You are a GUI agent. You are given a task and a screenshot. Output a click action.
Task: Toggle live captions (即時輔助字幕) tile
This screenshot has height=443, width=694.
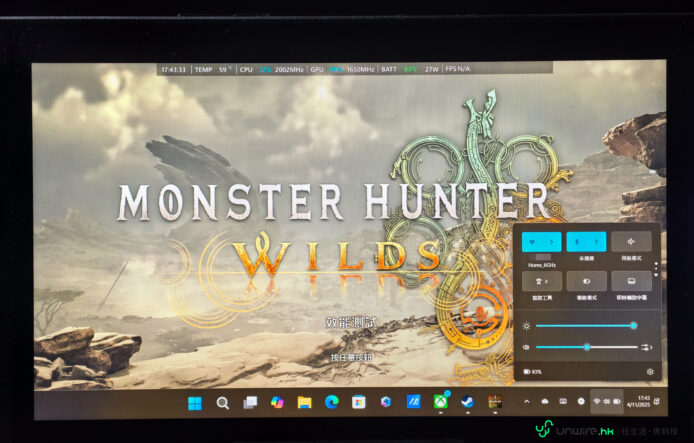632,281
